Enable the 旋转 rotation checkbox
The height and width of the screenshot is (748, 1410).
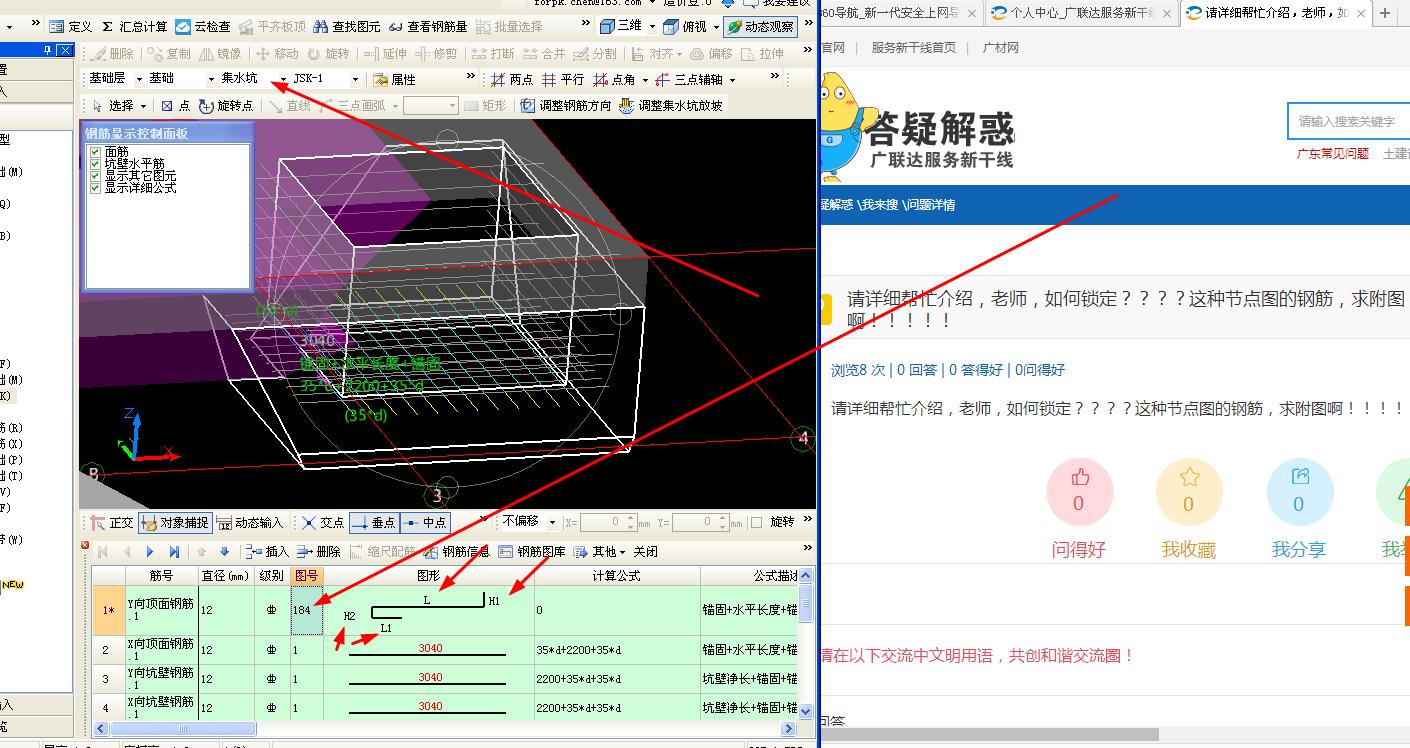click(x=757, y=522)
